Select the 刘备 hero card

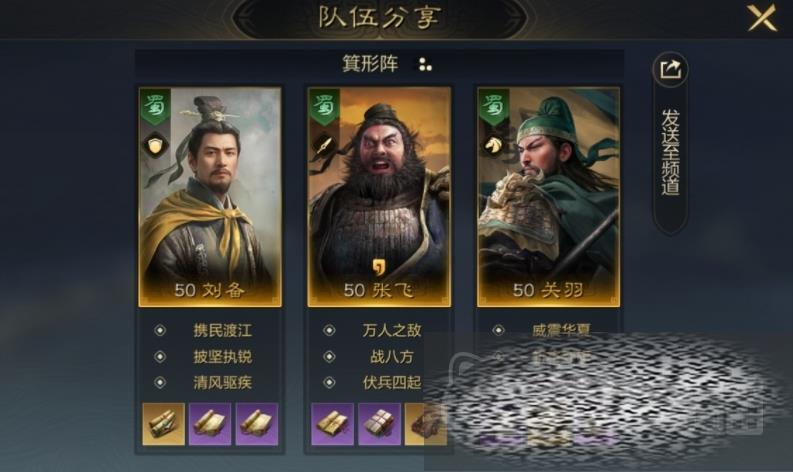pos(210,197)
